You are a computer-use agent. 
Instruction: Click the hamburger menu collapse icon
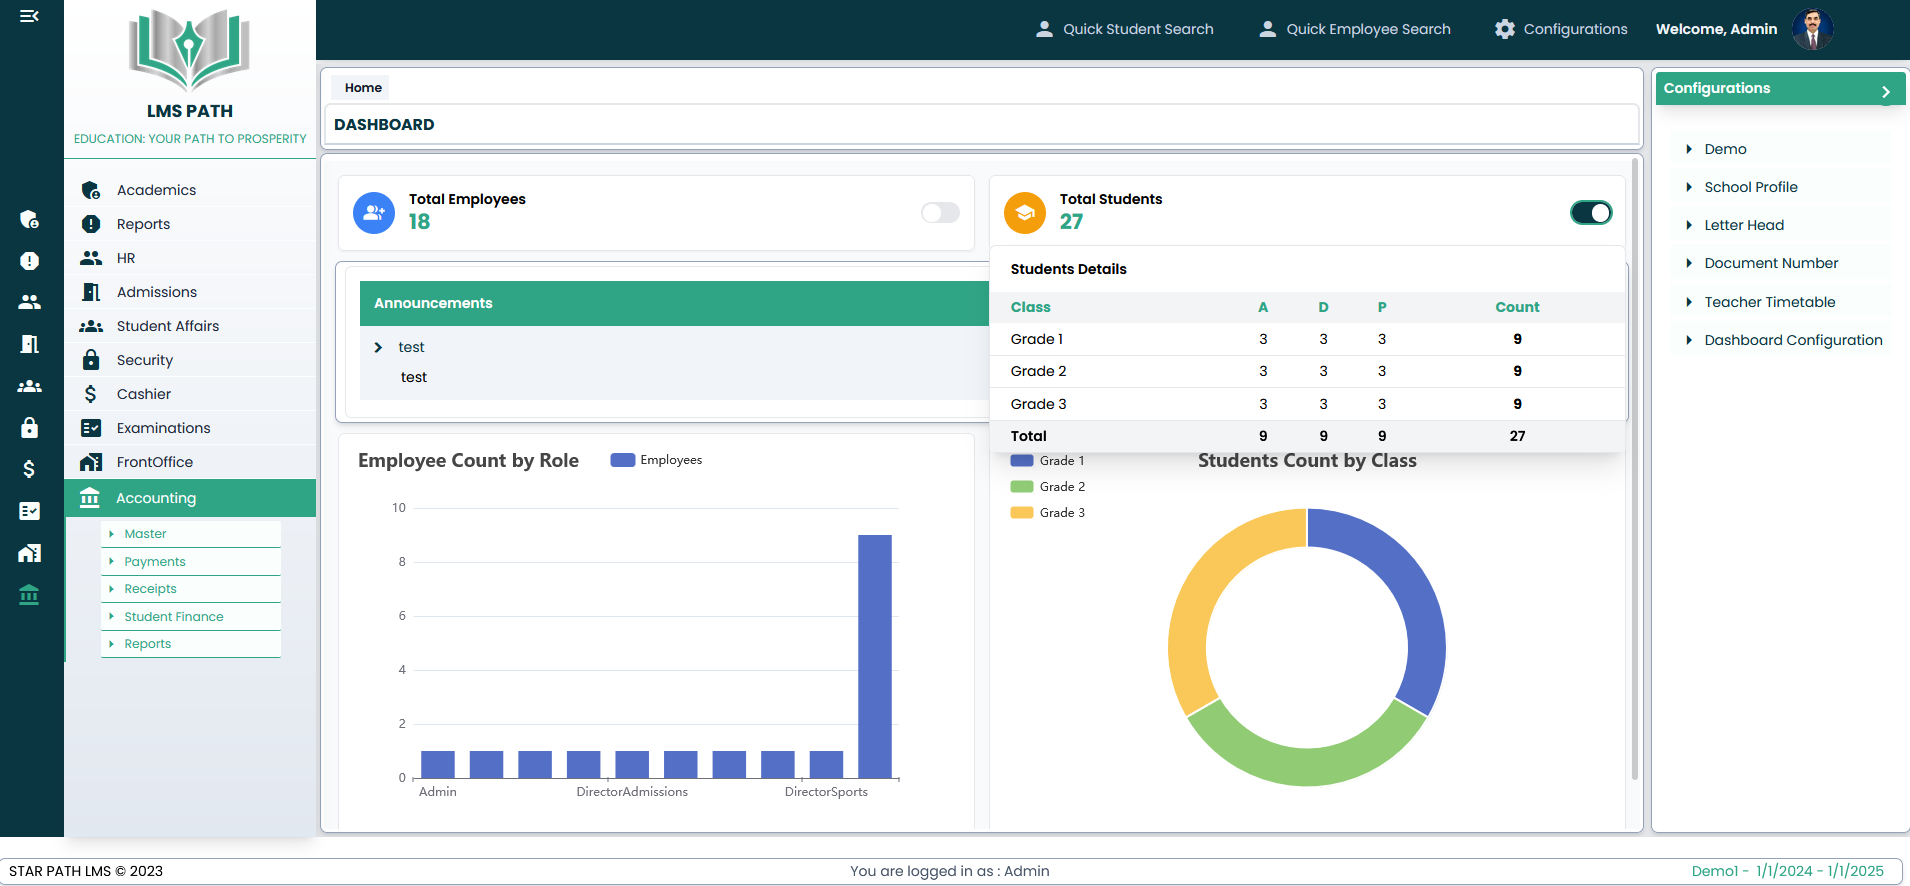click(29, 16)
